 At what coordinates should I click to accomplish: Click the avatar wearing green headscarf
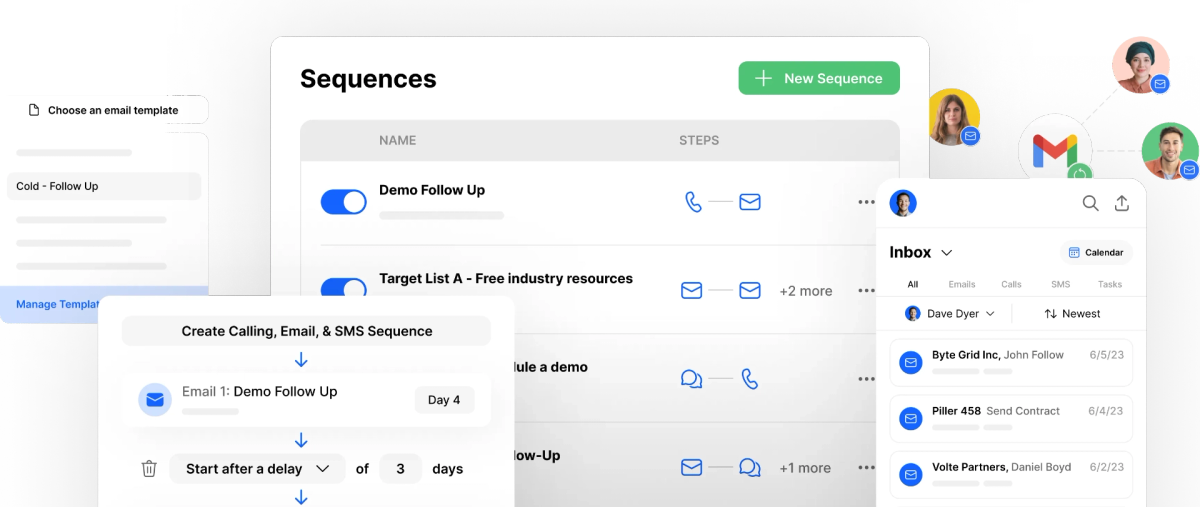(1141, 65)
